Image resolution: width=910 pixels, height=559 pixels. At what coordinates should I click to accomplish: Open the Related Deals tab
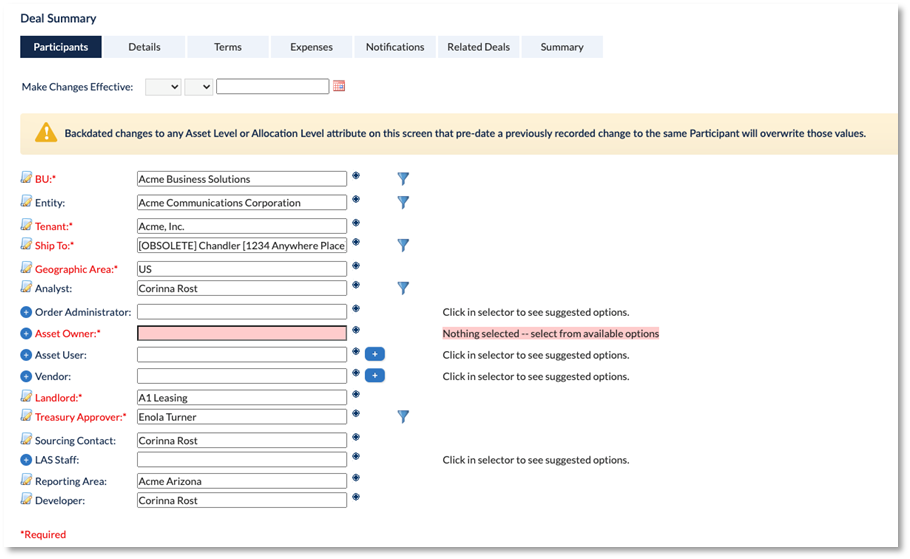[479, 47]
